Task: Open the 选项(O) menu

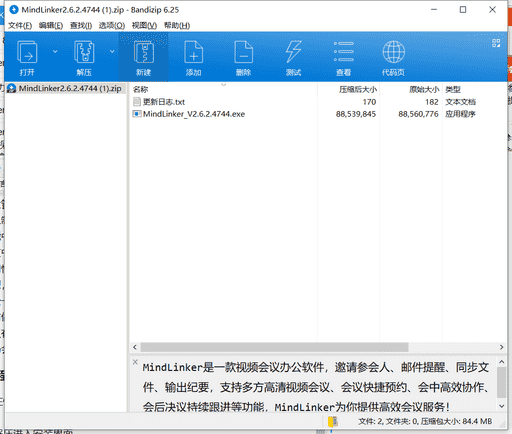Action: (112, 26)
